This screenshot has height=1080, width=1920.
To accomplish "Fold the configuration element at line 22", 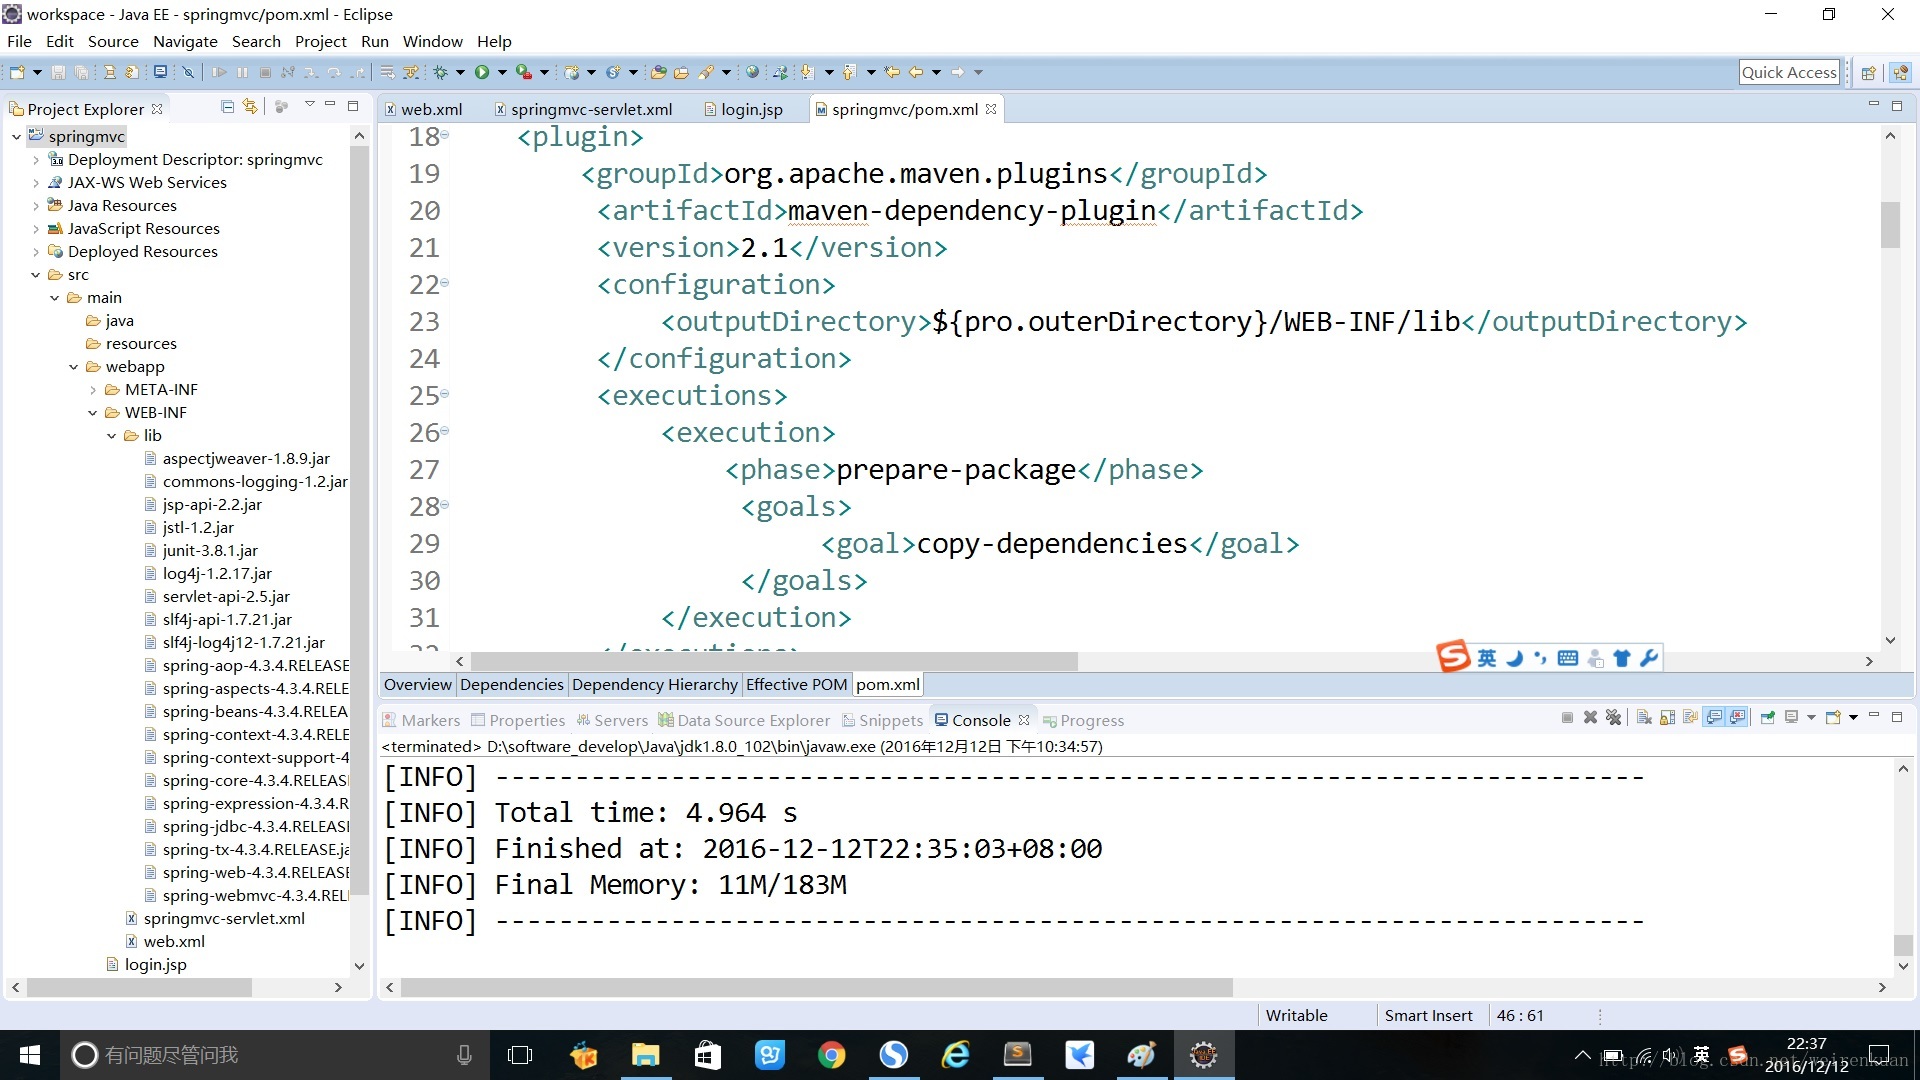I will click(x=445, y=283).
